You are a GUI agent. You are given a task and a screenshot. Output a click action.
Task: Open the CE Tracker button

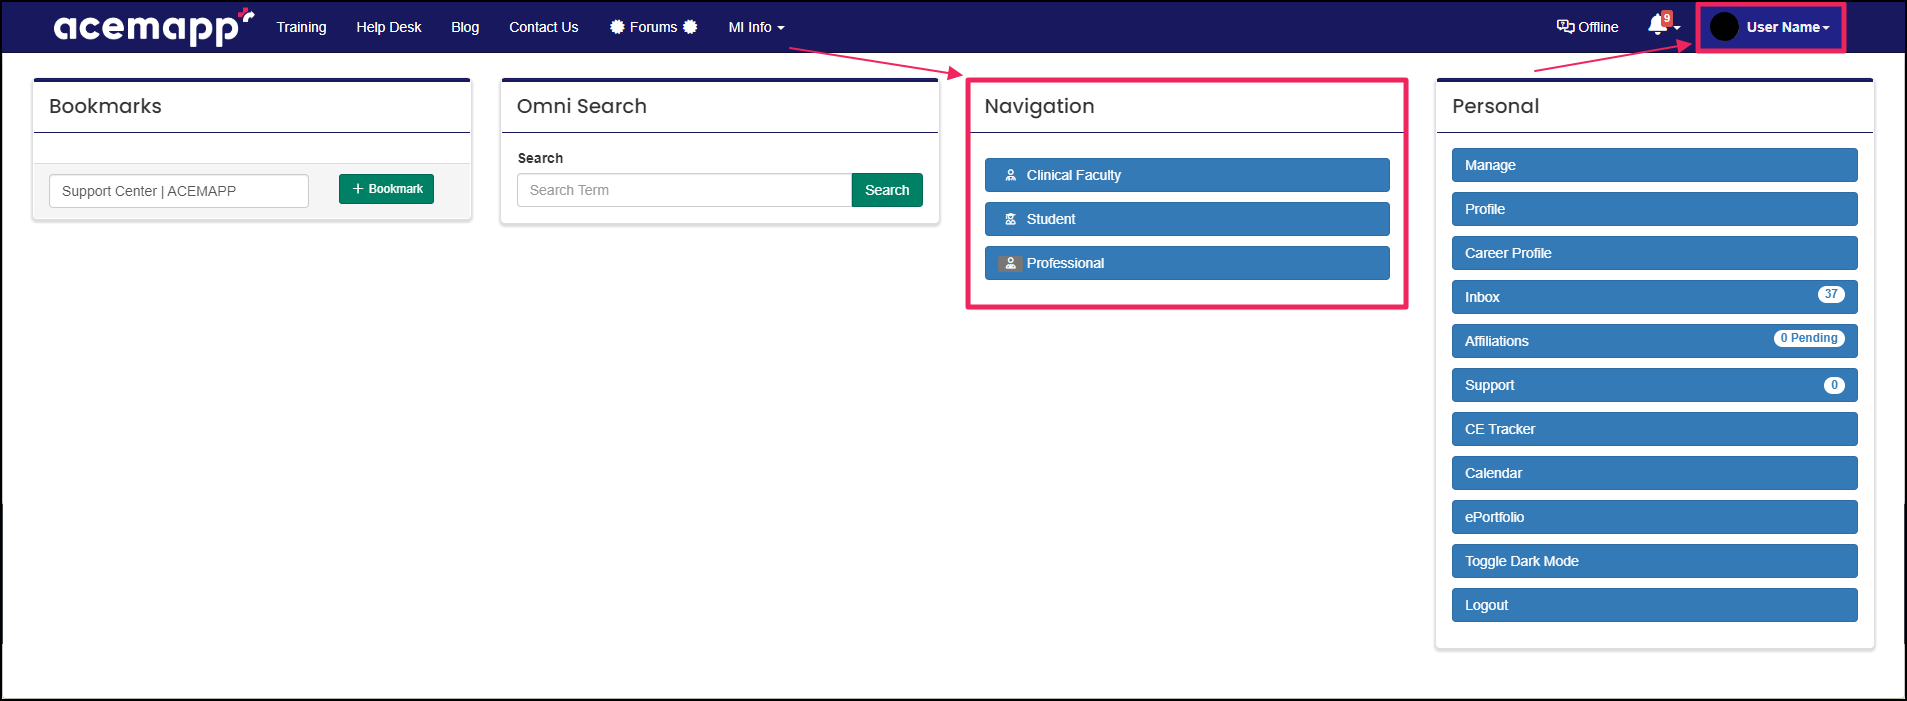(x=1655, y=429)
